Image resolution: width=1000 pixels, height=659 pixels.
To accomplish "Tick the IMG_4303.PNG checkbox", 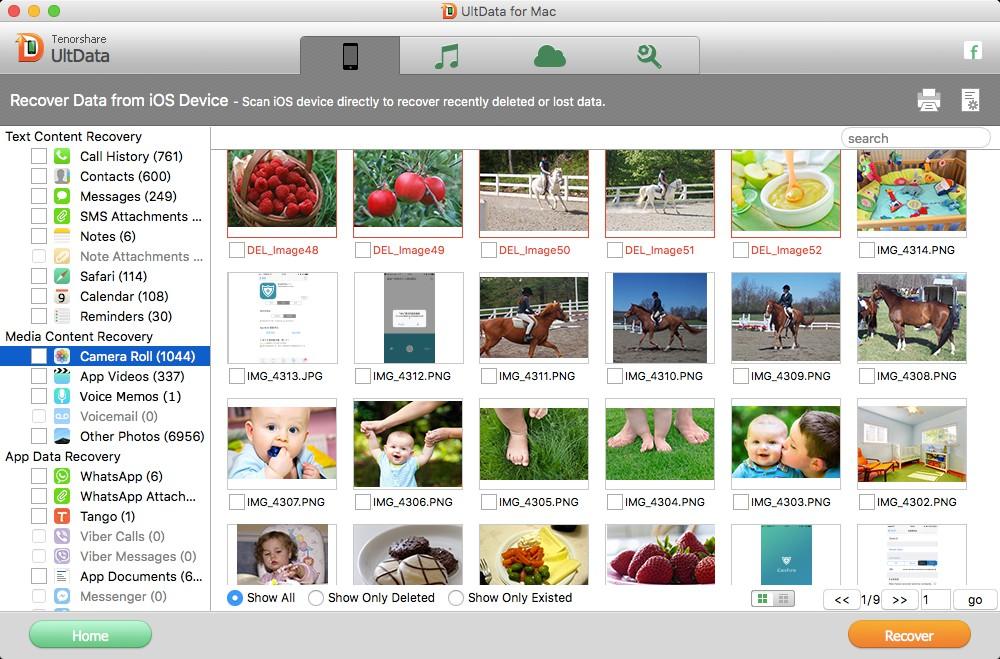I will pyautogui.click(x=740, y=502).
